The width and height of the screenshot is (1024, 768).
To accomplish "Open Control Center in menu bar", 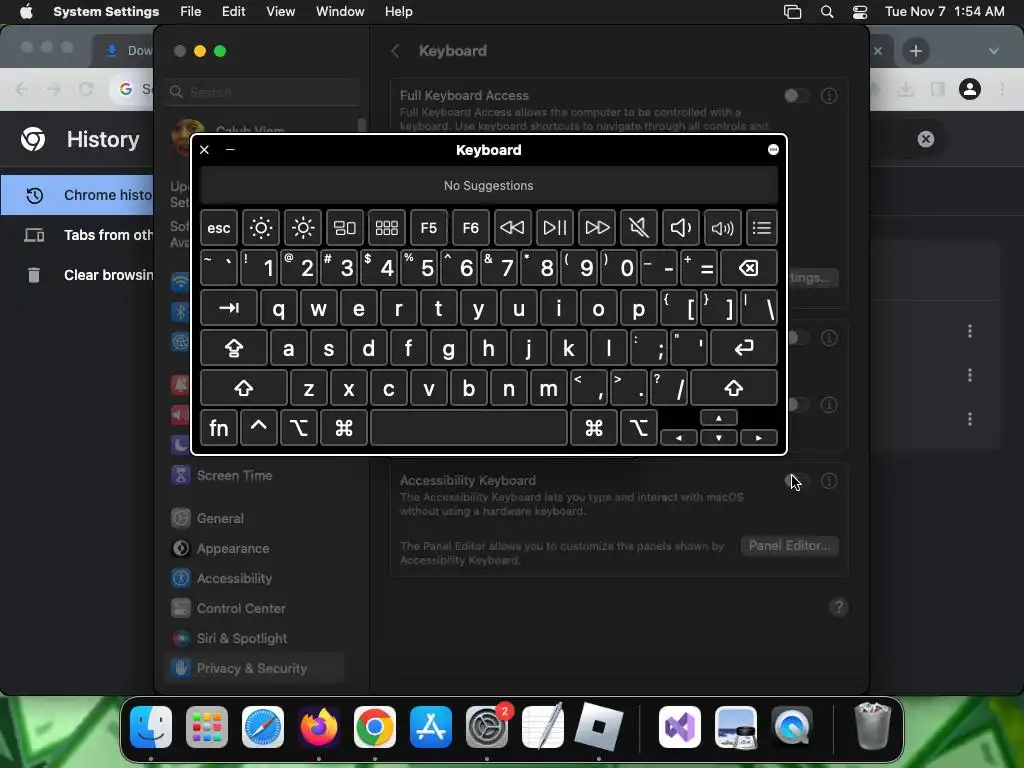I will (x=860, y=12).
